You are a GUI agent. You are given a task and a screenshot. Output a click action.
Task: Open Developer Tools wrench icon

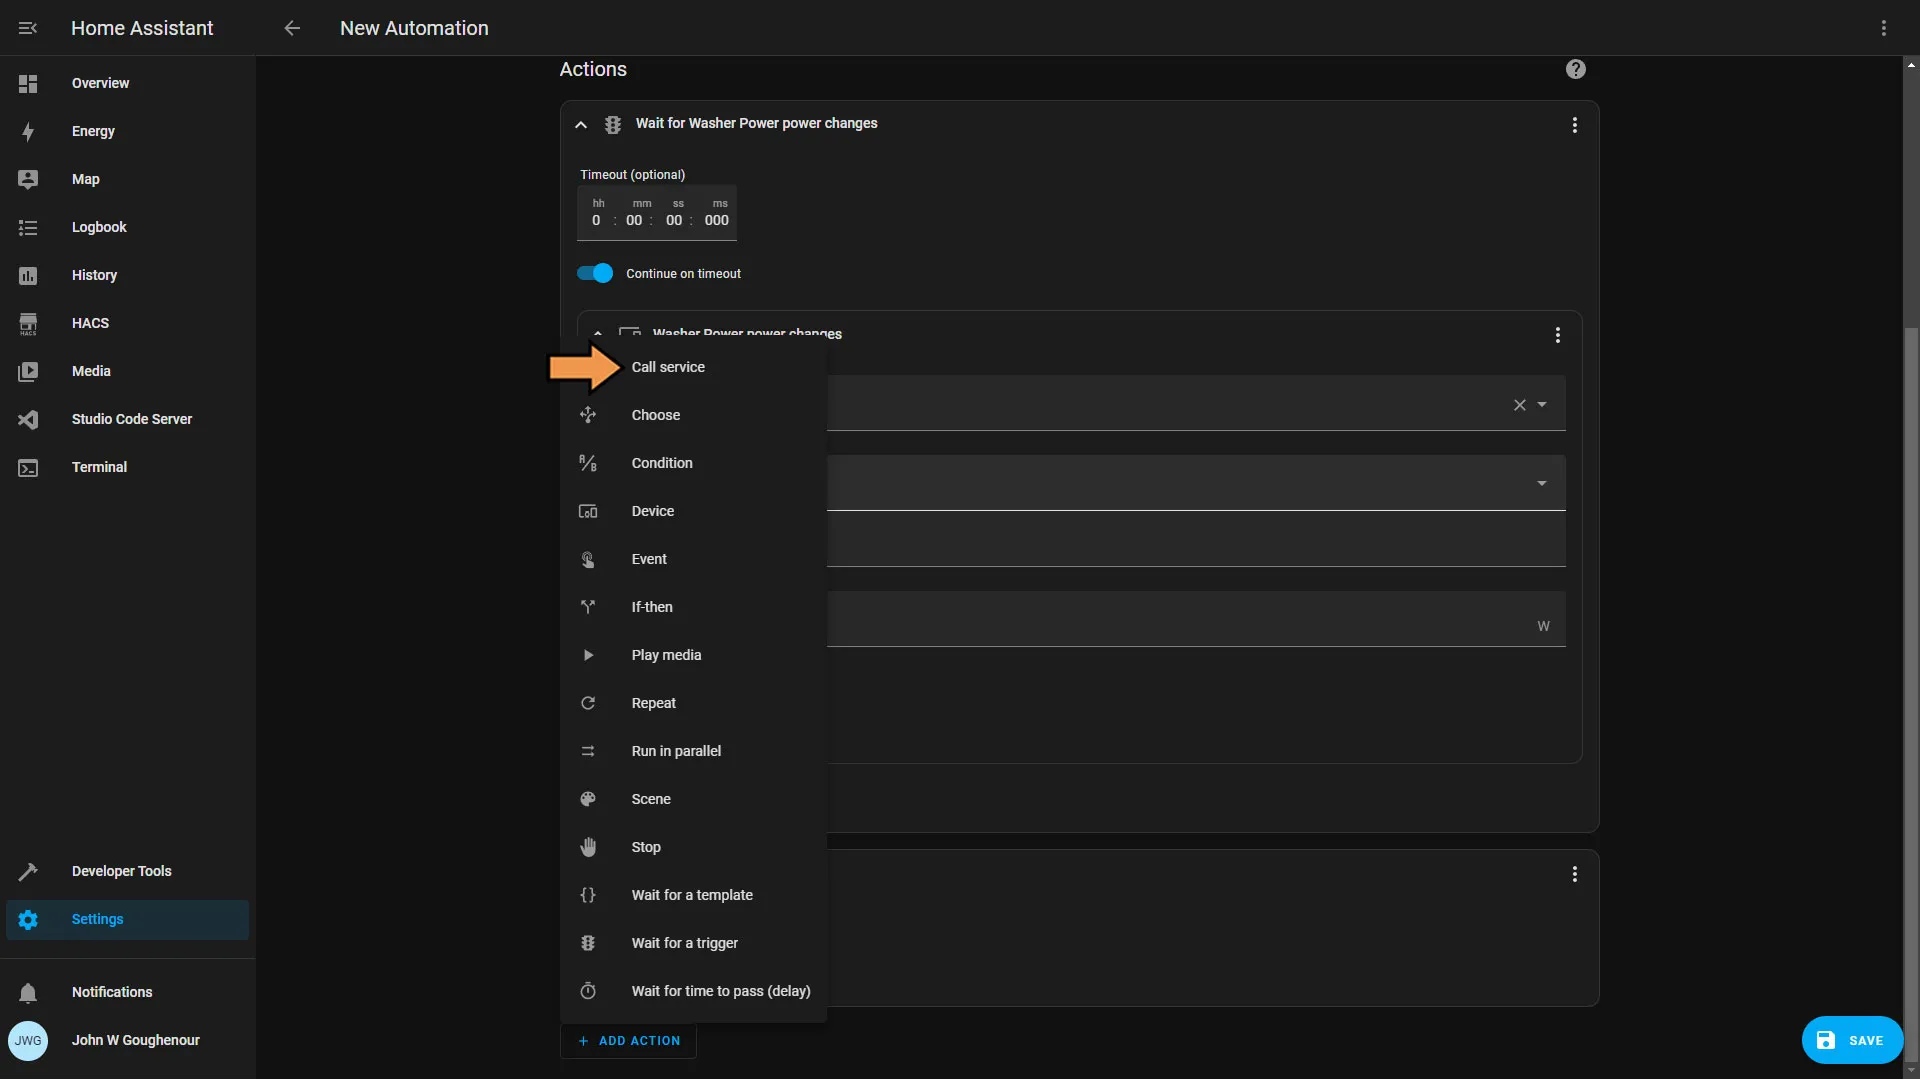click(x=28, y=871)
